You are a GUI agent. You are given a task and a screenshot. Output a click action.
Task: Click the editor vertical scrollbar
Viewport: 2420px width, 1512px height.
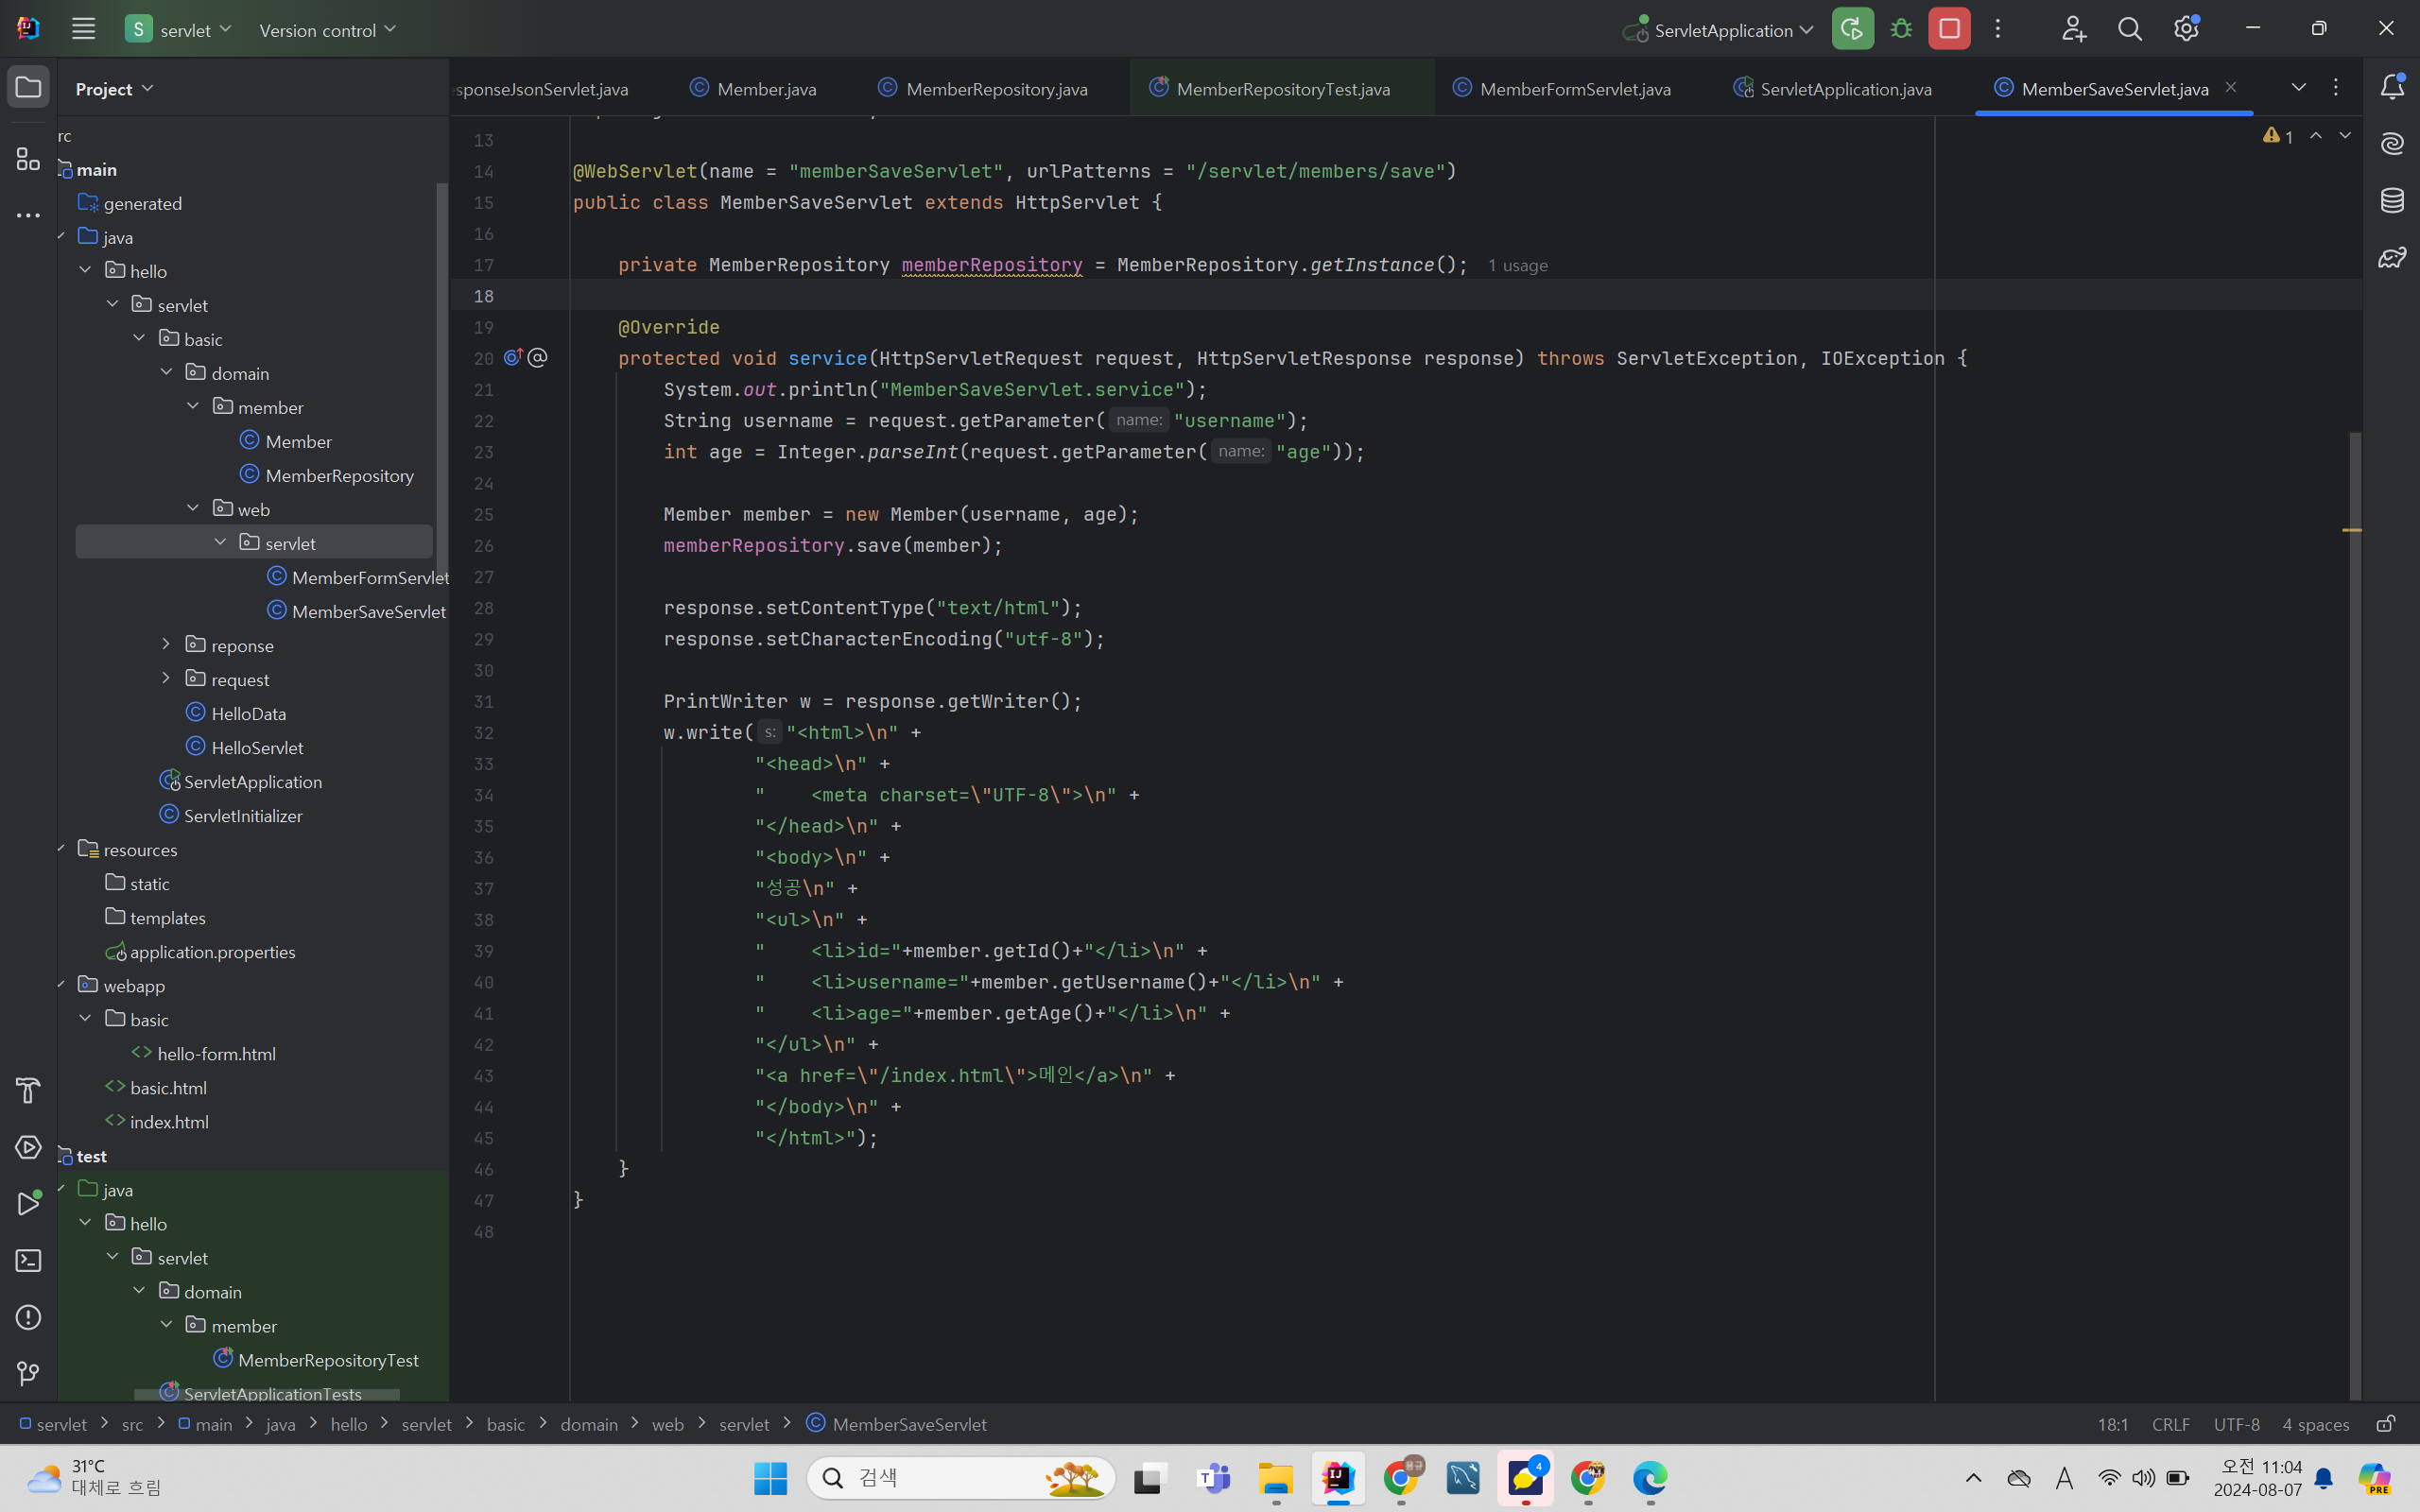pos(2355,915)
